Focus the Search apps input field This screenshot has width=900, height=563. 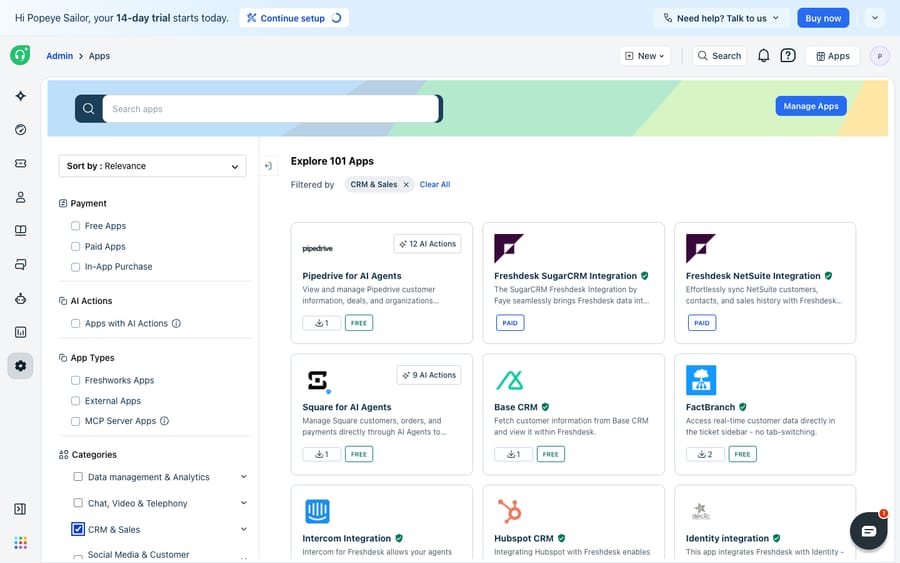click(x=271, y=108)
